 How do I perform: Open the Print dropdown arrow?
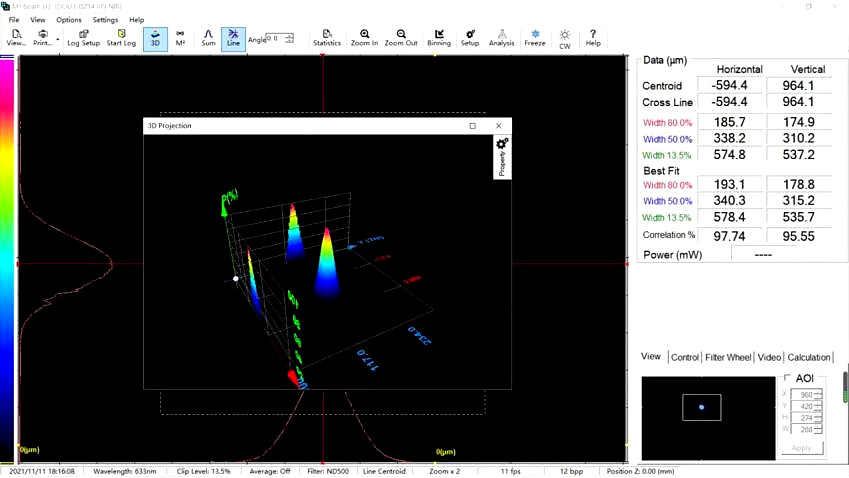pyautogui.click(x=58, y=40)
